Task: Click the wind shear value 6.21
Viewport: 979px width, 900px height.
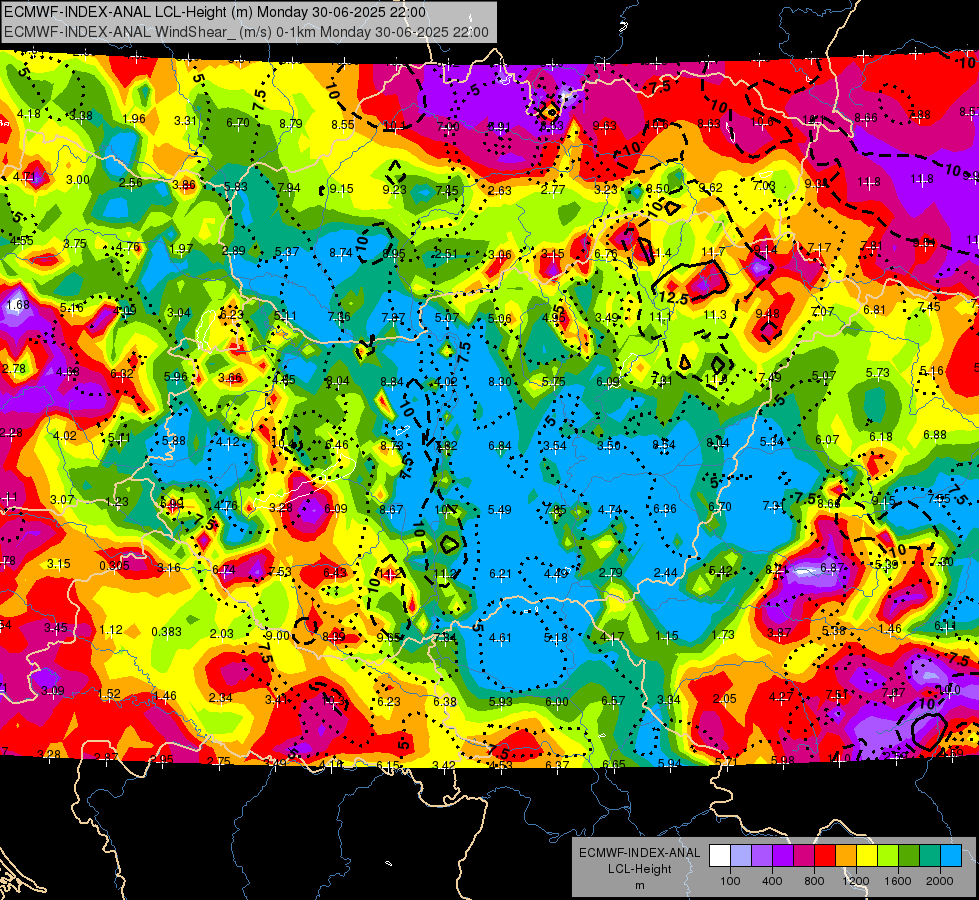Action: [501, 573]
